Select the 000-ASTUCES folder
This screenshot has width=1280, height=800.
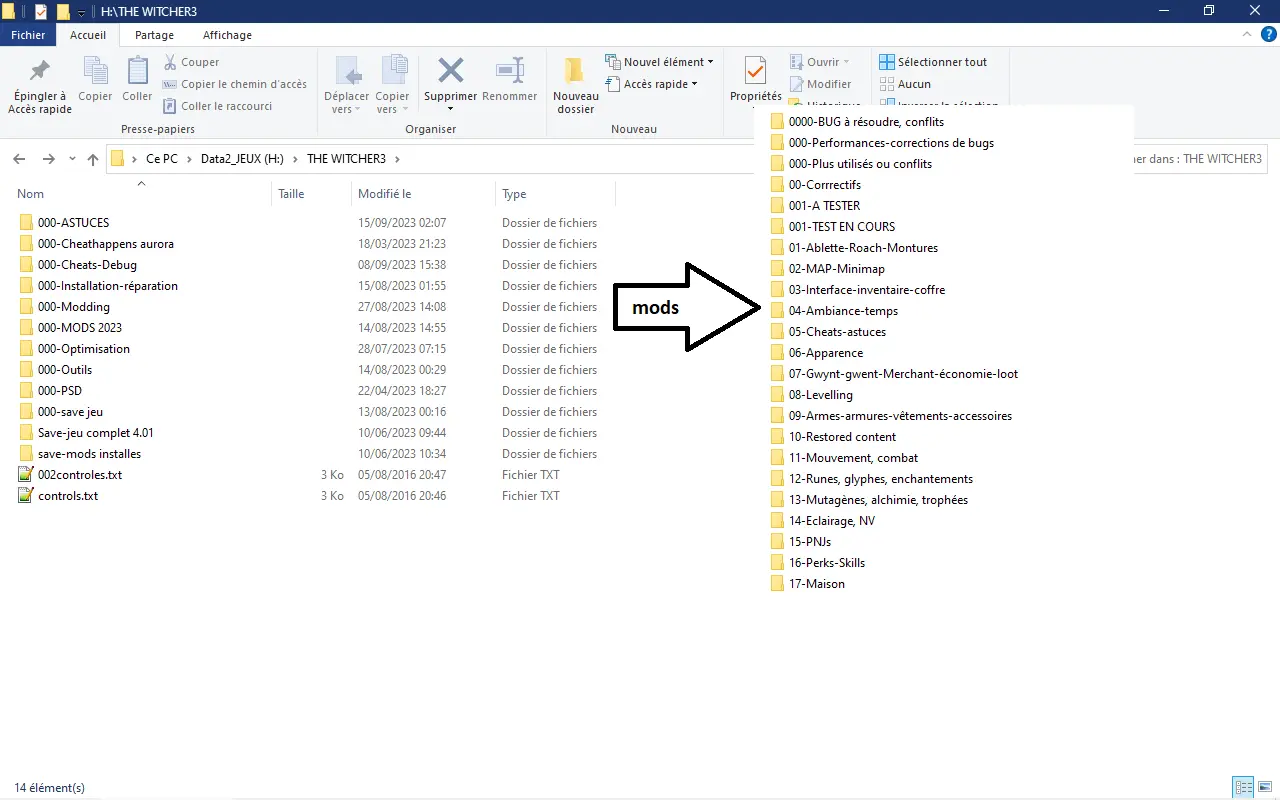pyautogui.click(x=73, y=223)
